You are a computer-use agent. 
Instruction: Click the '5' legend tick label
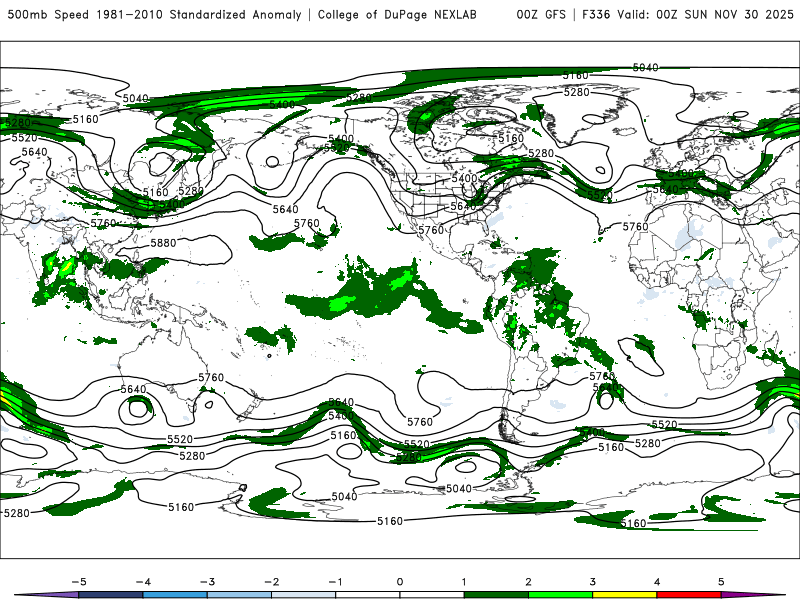721,582
